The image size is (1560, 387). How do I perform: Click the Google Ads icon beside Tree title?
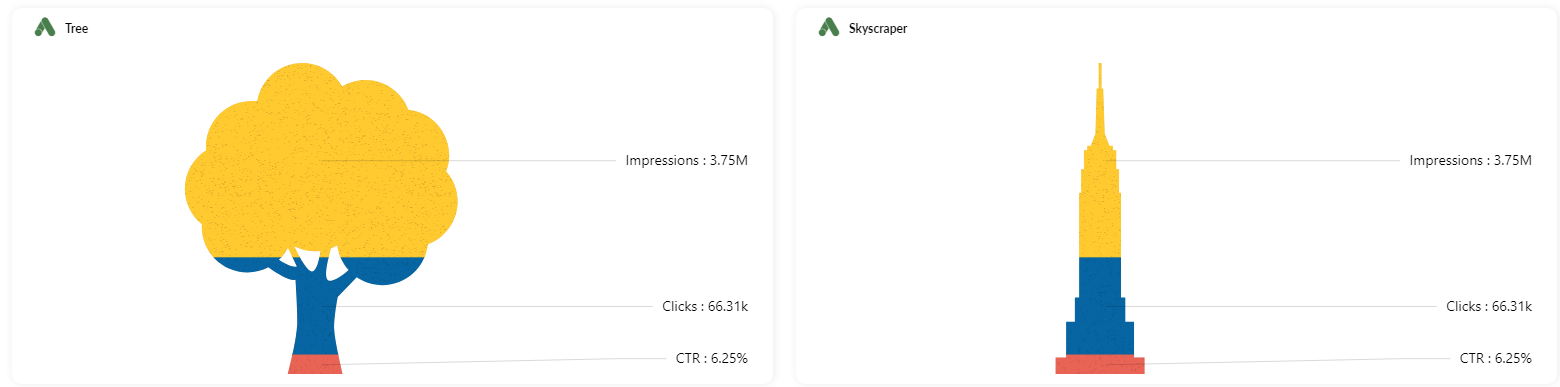coord(44,27)
